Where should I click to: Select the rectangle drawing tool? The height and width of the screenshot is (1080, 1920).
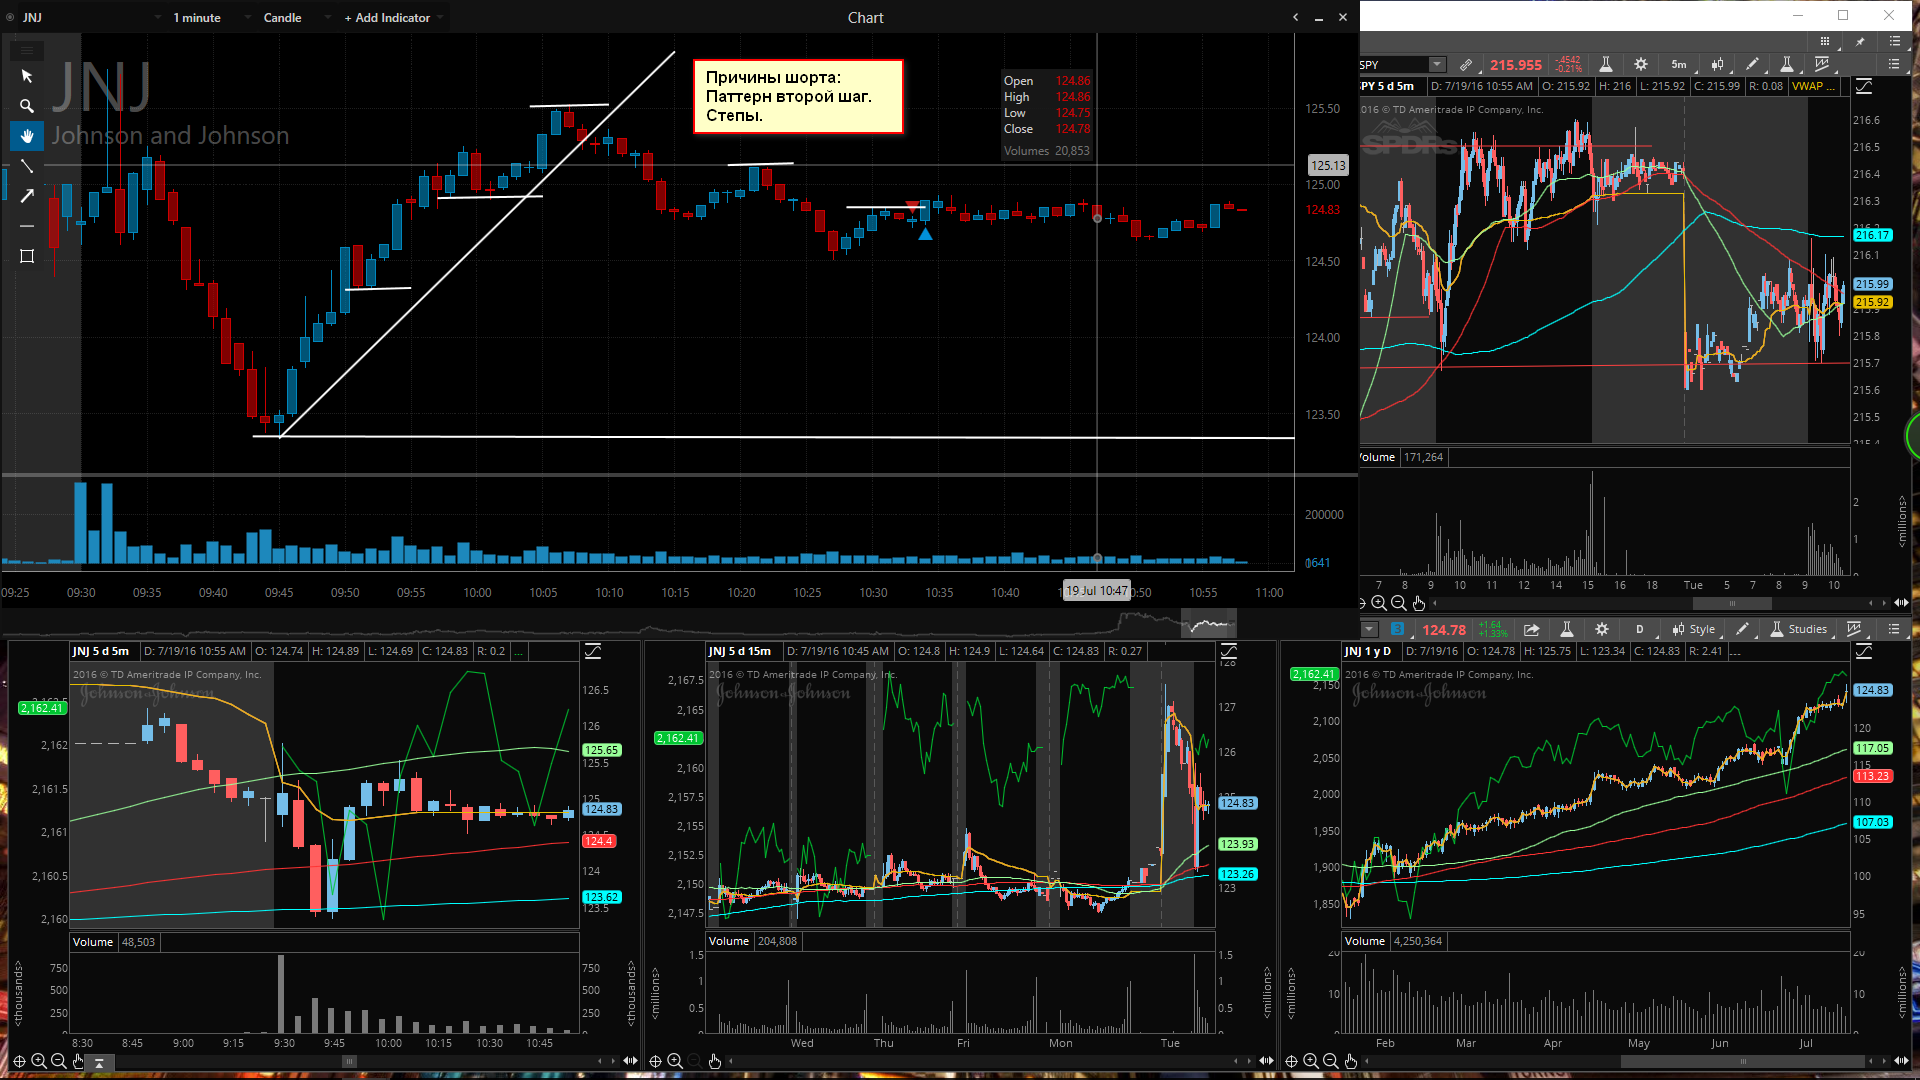27,256
